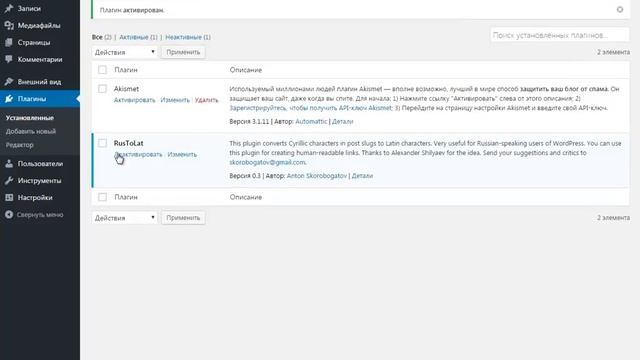640x360 pixels.
Task: Click Изменить under RusToLat
Action: pos(182,154)
